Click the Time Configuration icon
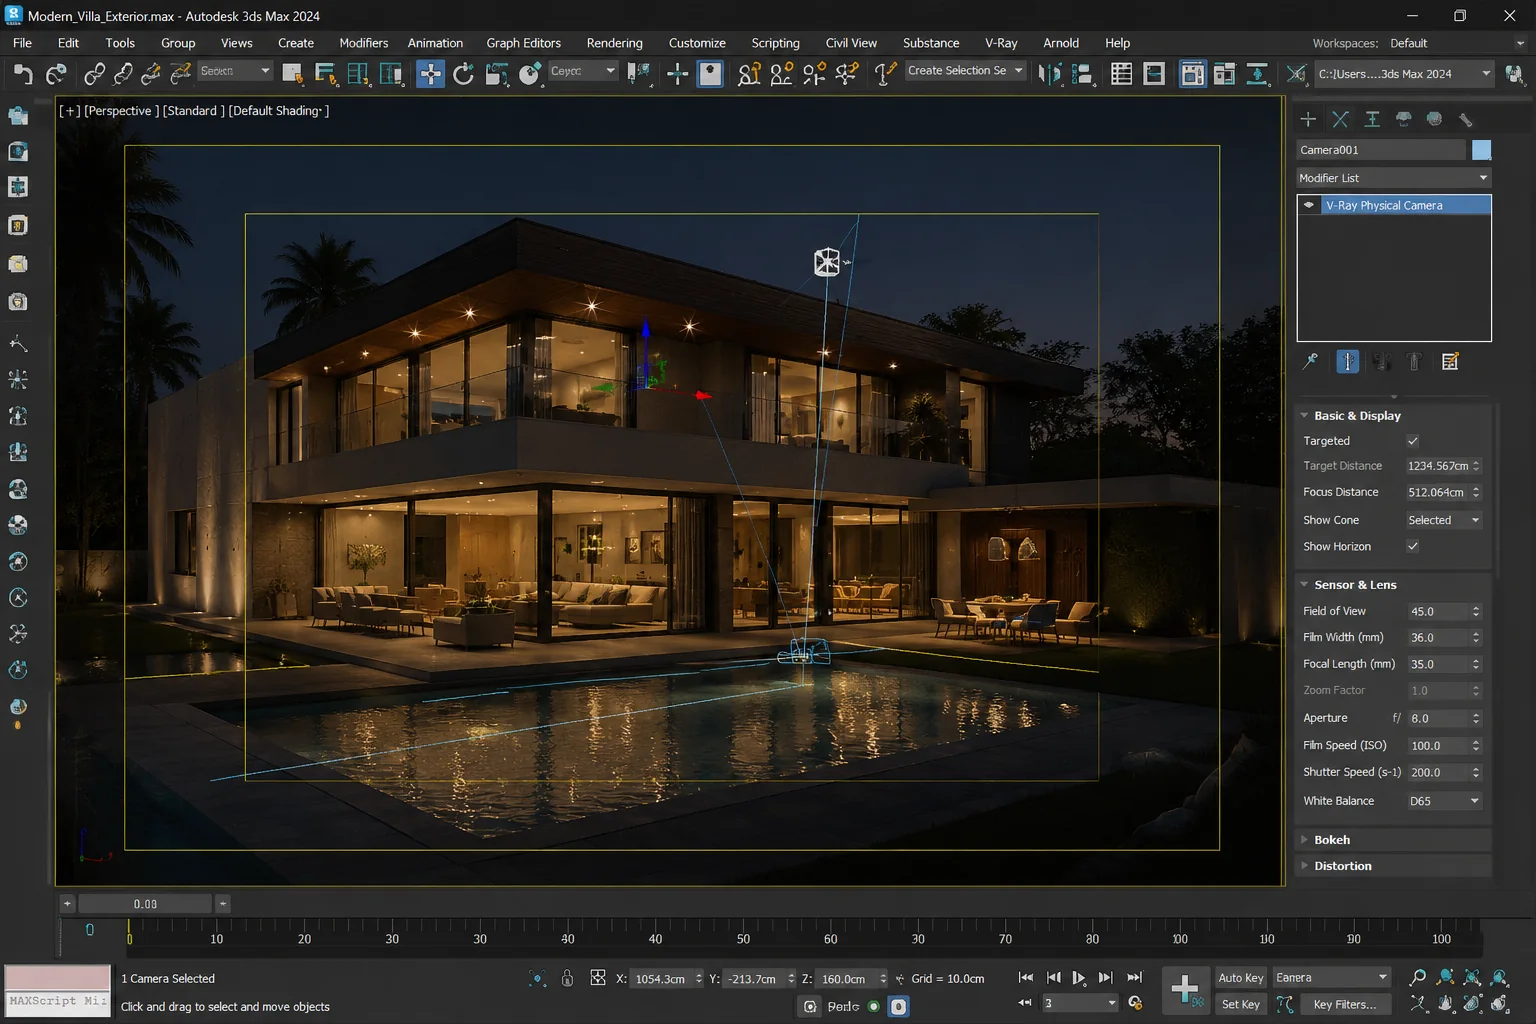The width and height of the screenshot is (1536, 1024). click(x=1135, y=1002)
